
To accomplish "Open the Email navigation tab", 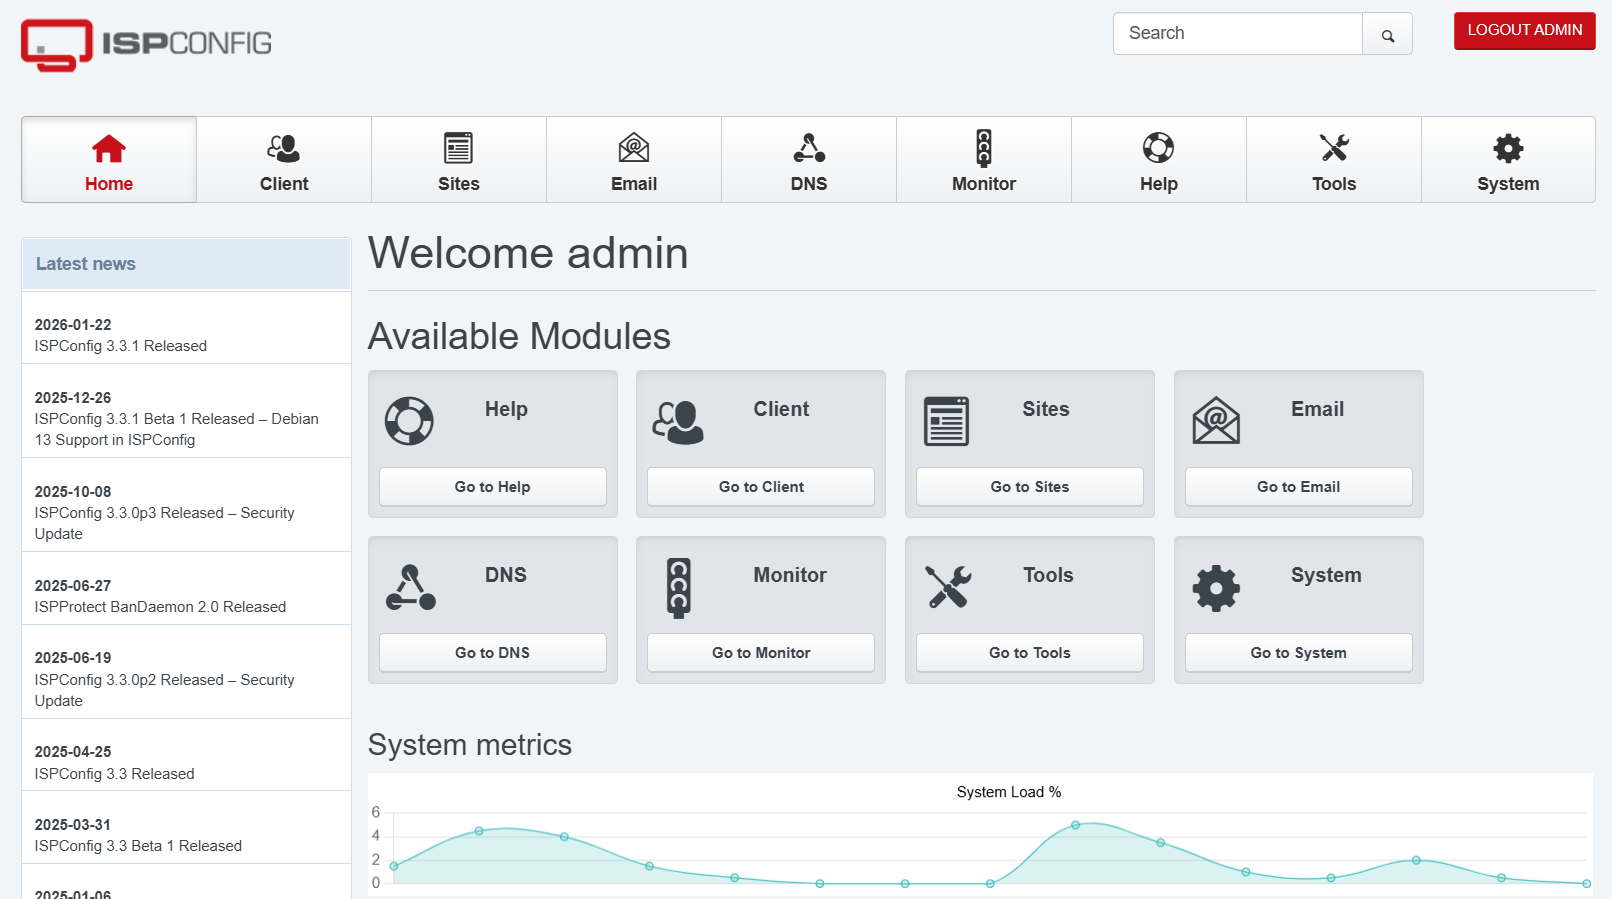I will pos(634,160).
